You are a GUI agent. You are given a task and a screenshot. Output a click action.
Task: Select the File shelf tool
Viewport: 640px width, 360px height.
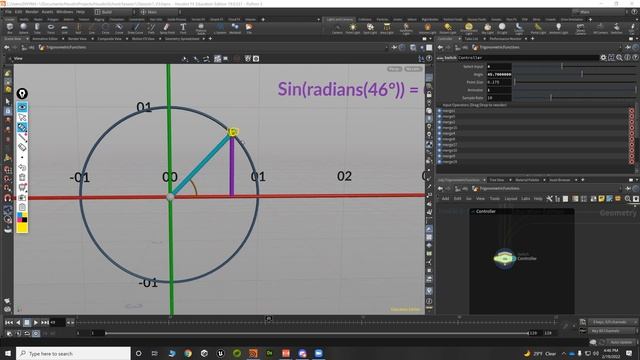[249, 29]
